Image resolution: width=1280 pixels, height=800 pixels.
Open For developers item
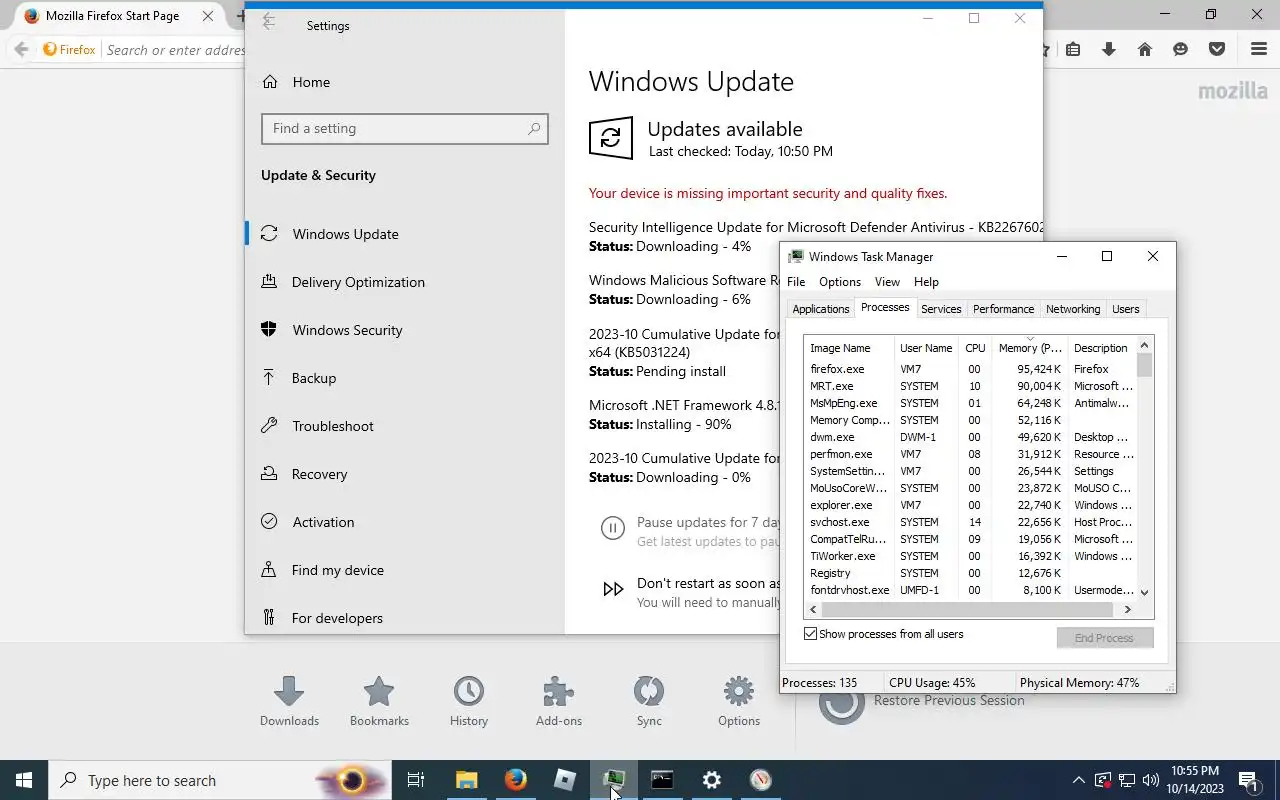point(337,618)
